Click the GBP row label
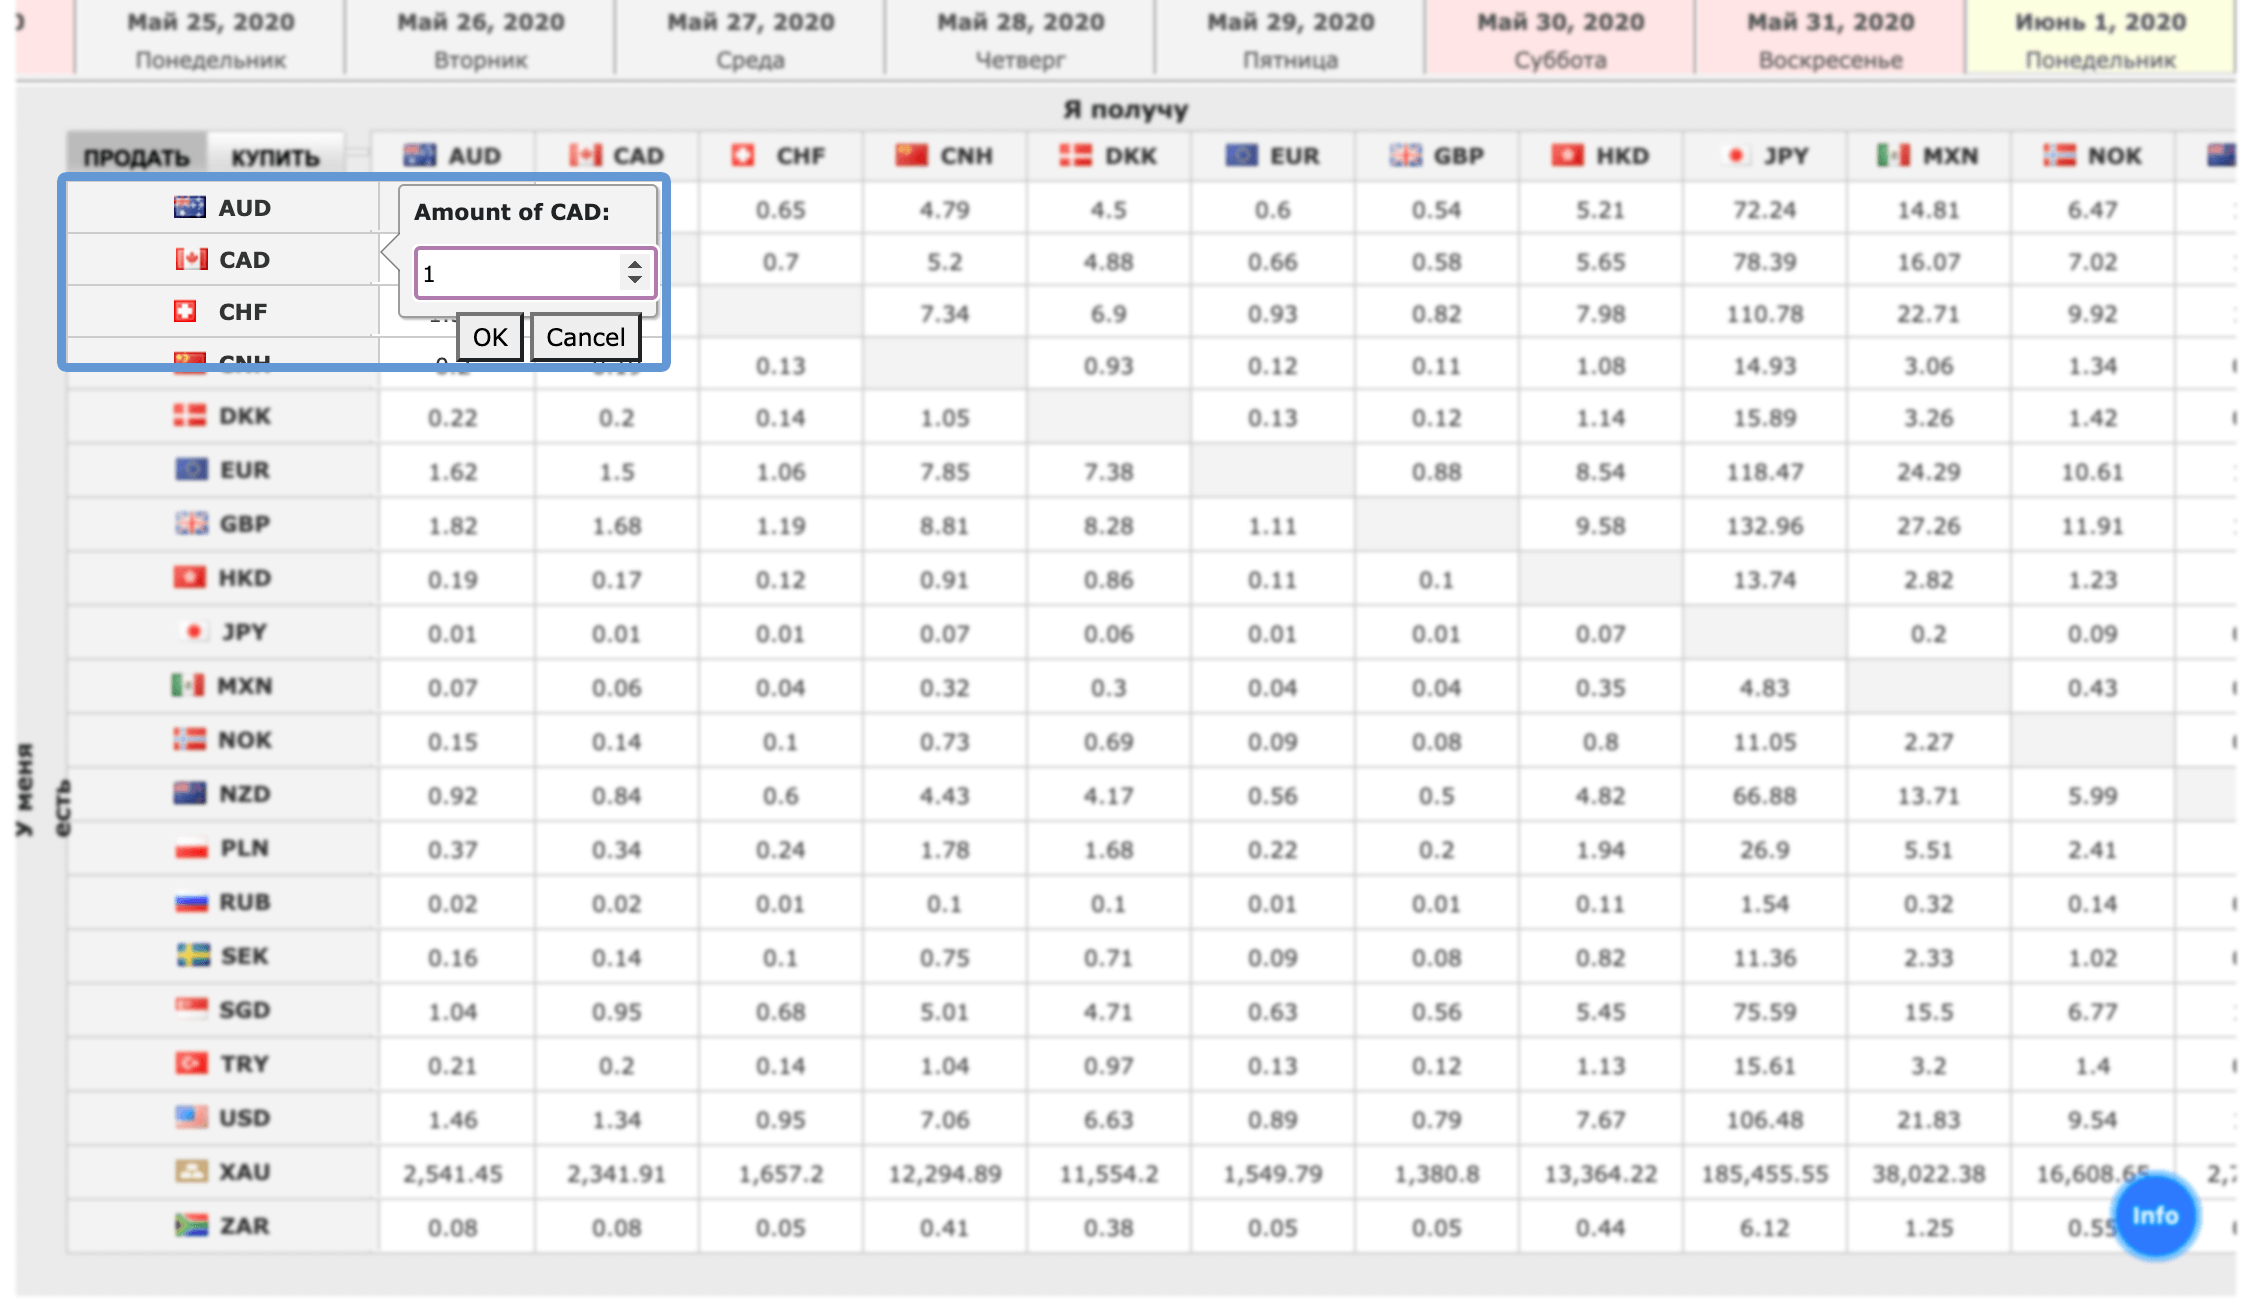2250x1300 pixels. (x=244, y=523)
